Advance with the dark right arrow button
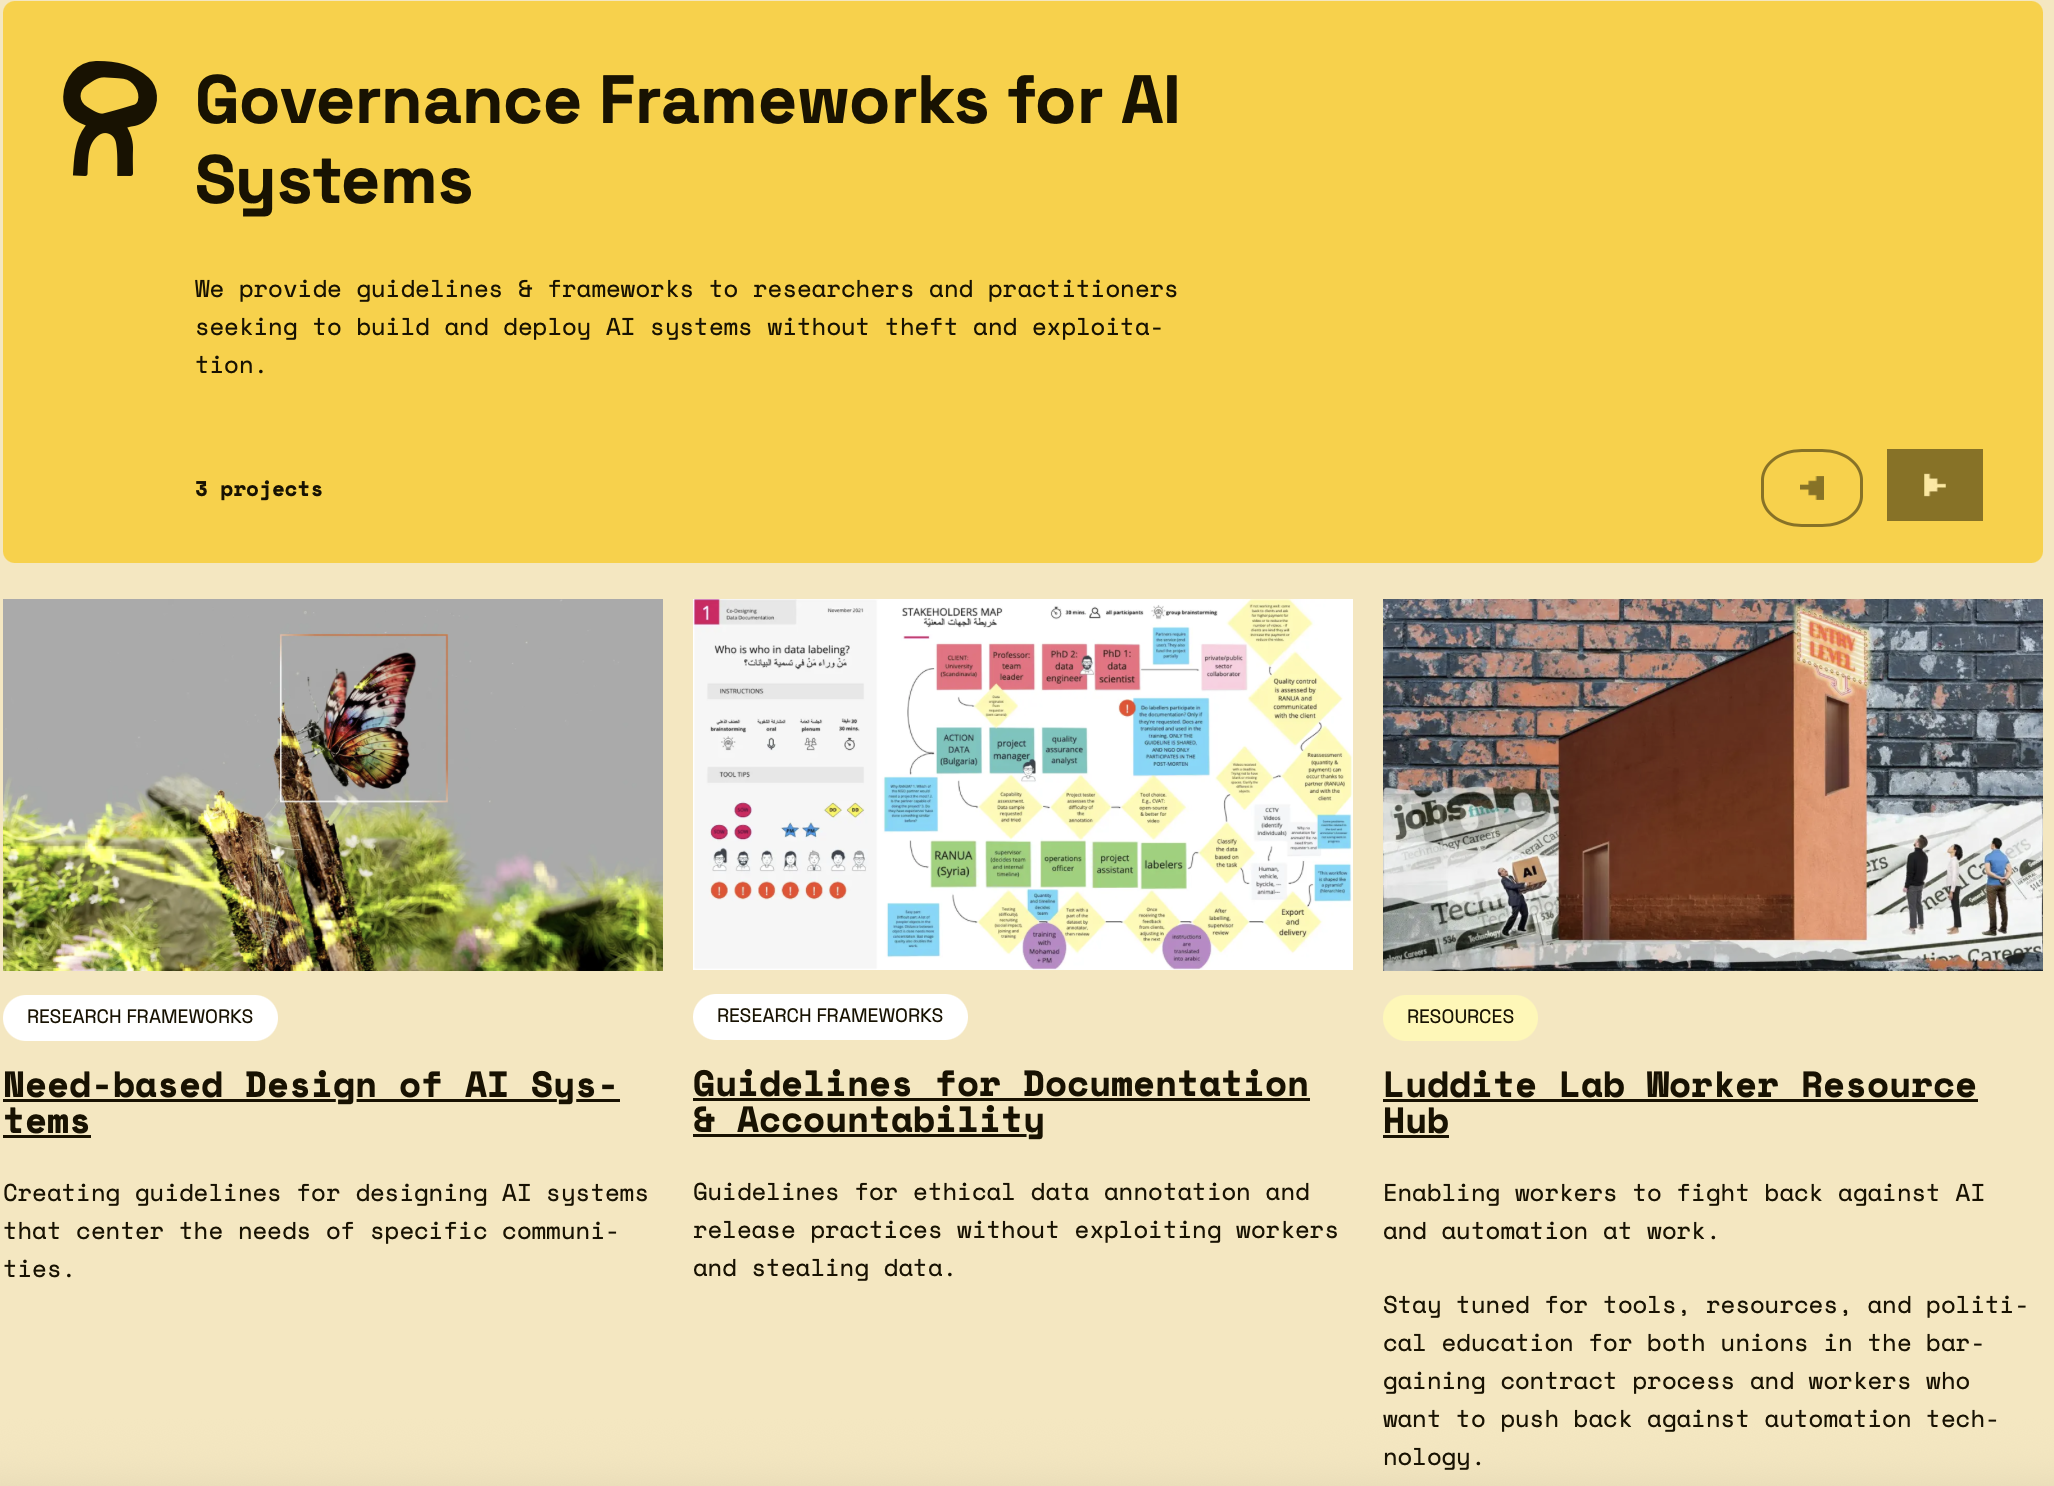The width and height of the screenshot is (2054, 1486). tap(1934, 485)
